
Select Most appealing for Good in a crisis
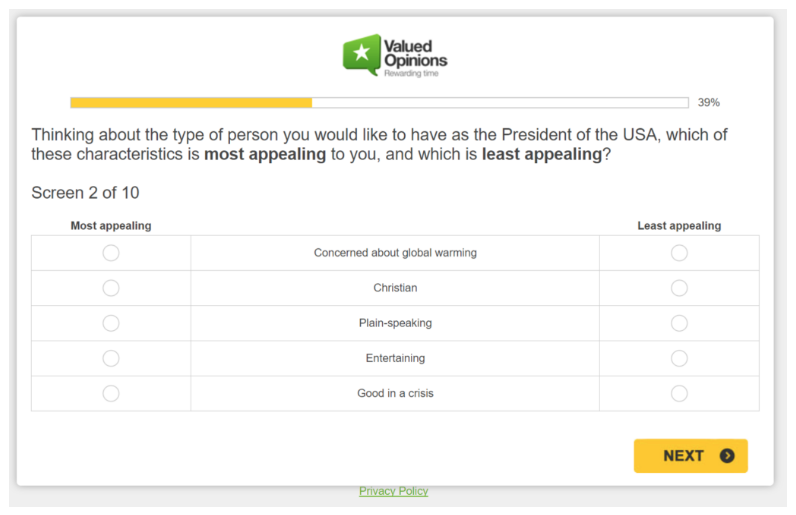click(111, 393)
